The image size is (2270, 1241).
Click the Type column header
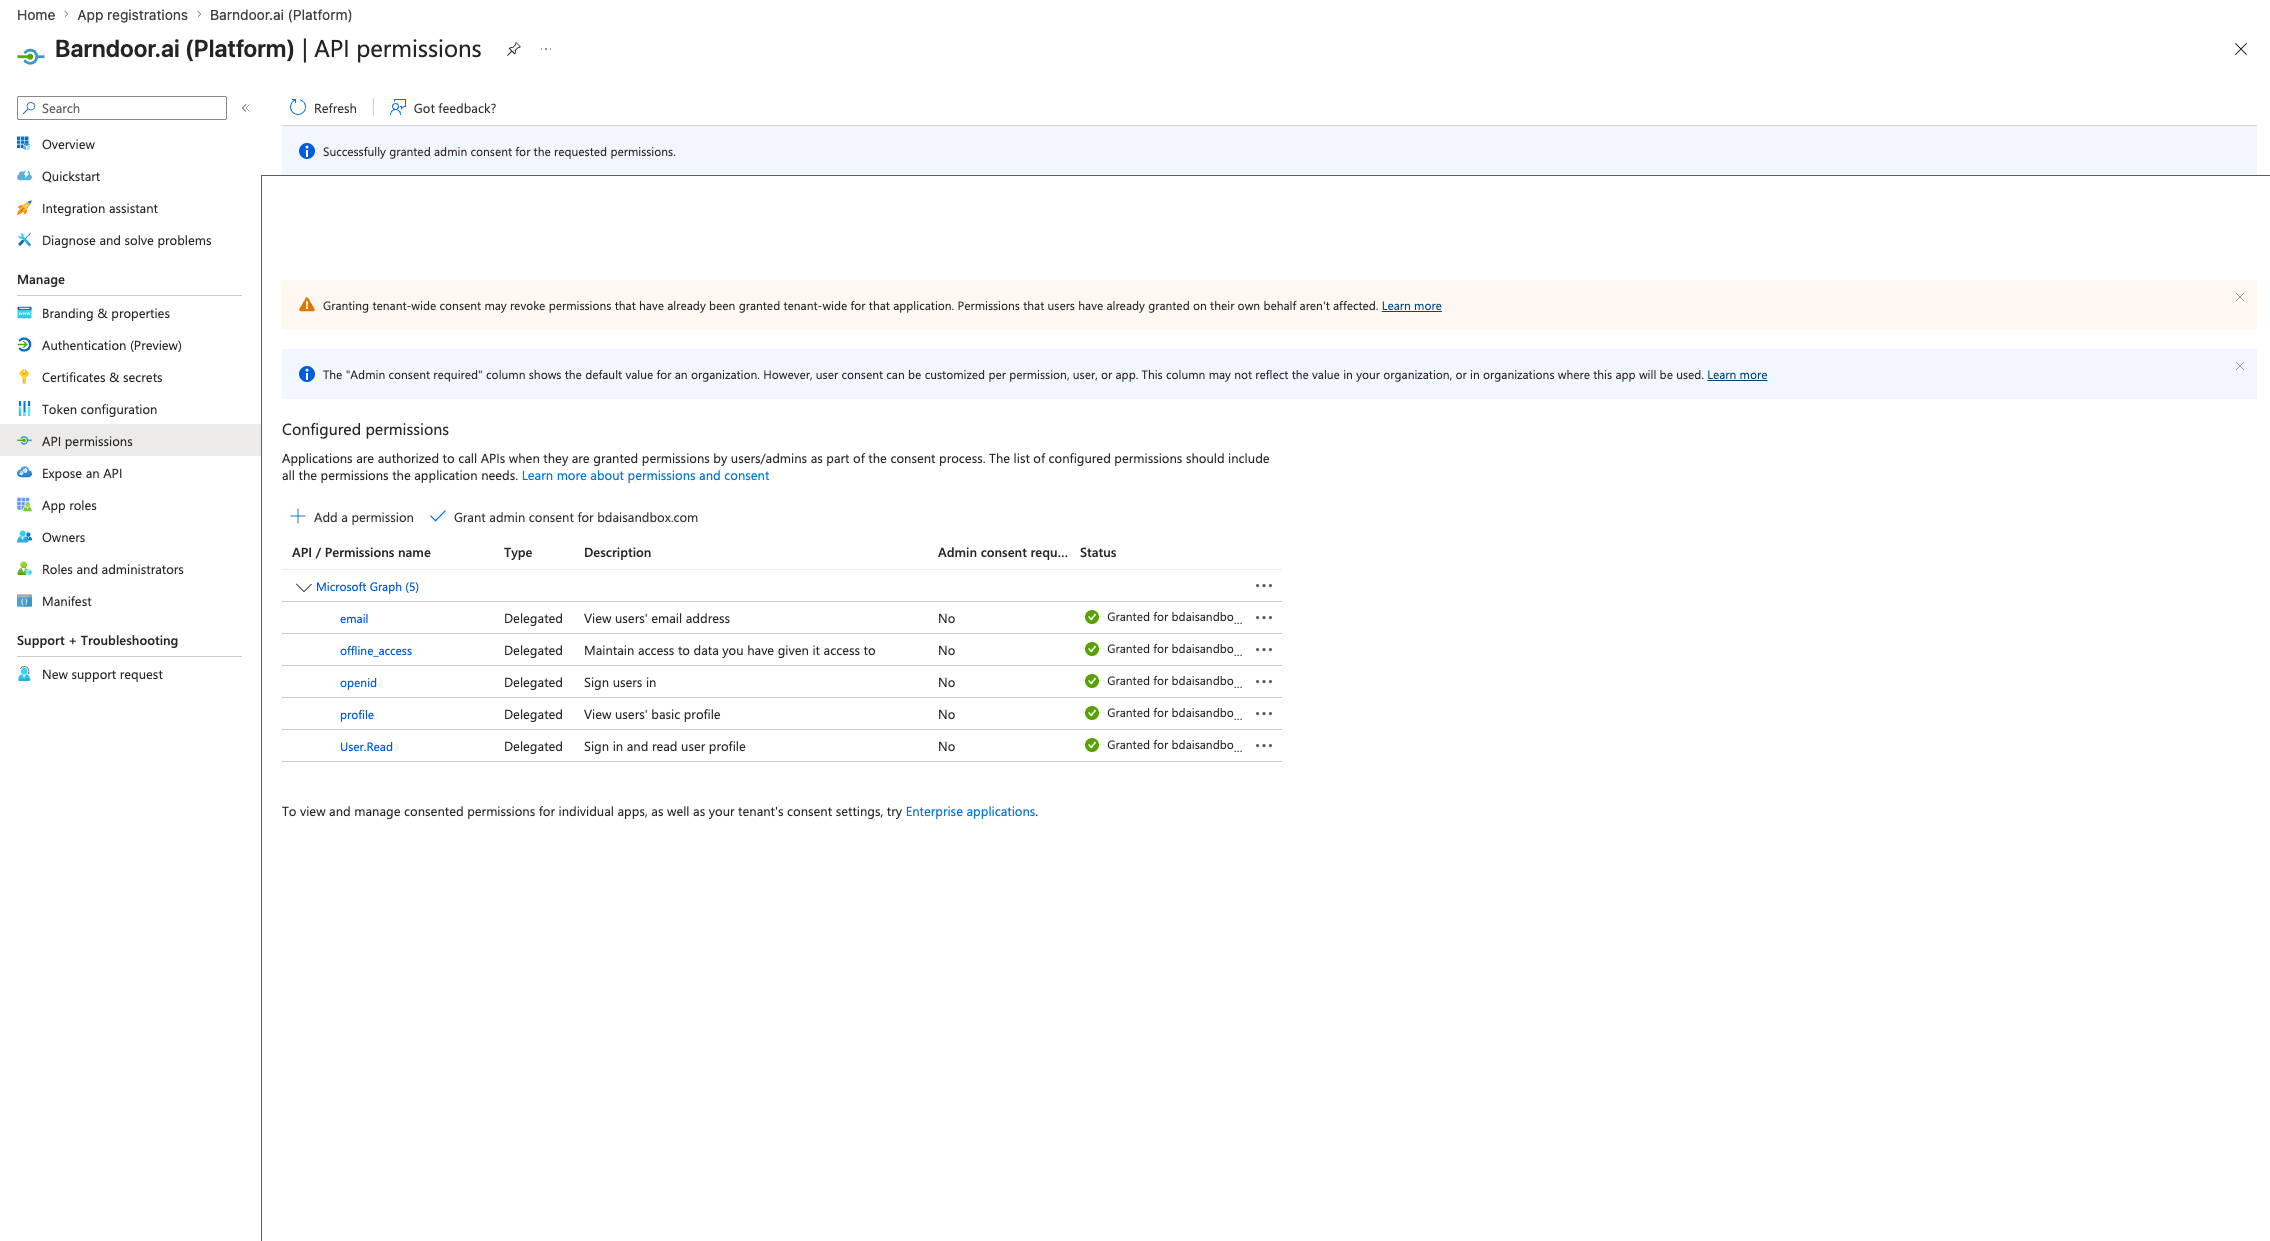point(518,552)
